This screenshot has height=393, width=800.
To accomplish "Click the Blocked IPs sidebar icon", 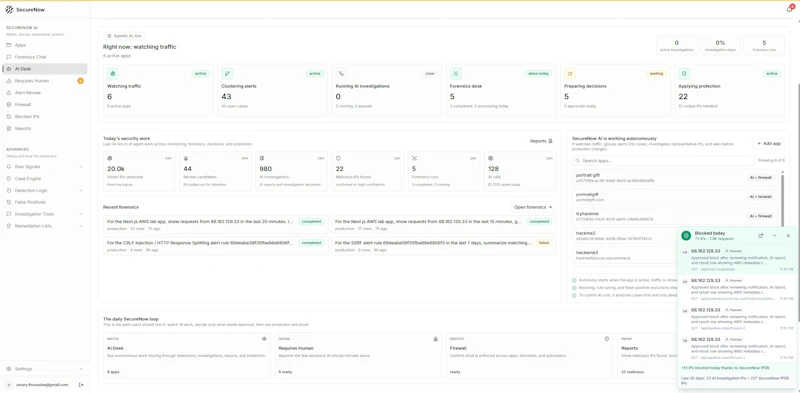I will (9, 116).
